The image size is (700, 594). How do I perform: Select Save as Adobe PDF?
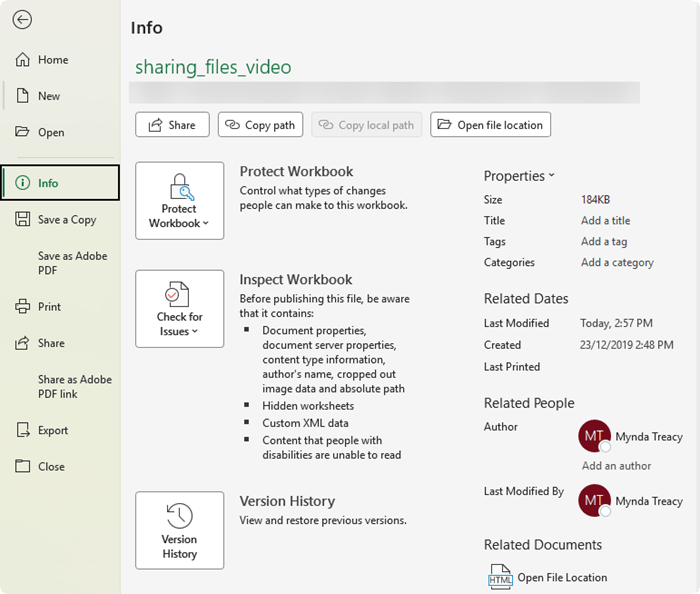pyautogui.click(x=60, y=263)
